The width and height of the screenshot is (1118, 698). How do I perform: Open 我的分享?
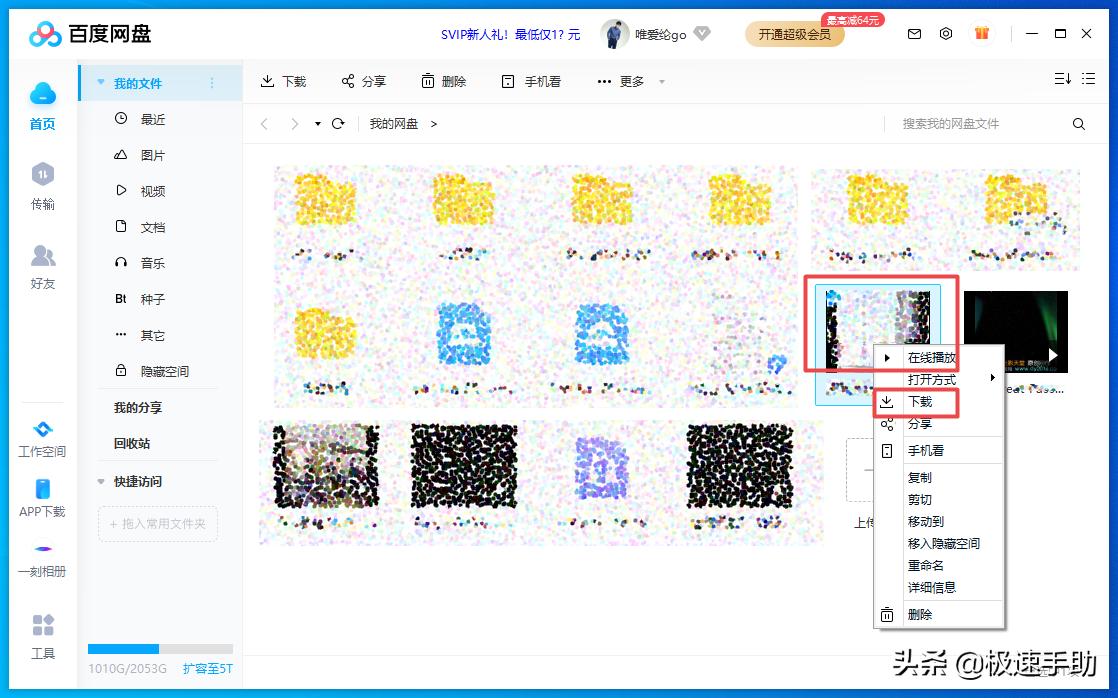tap(138, 408)
